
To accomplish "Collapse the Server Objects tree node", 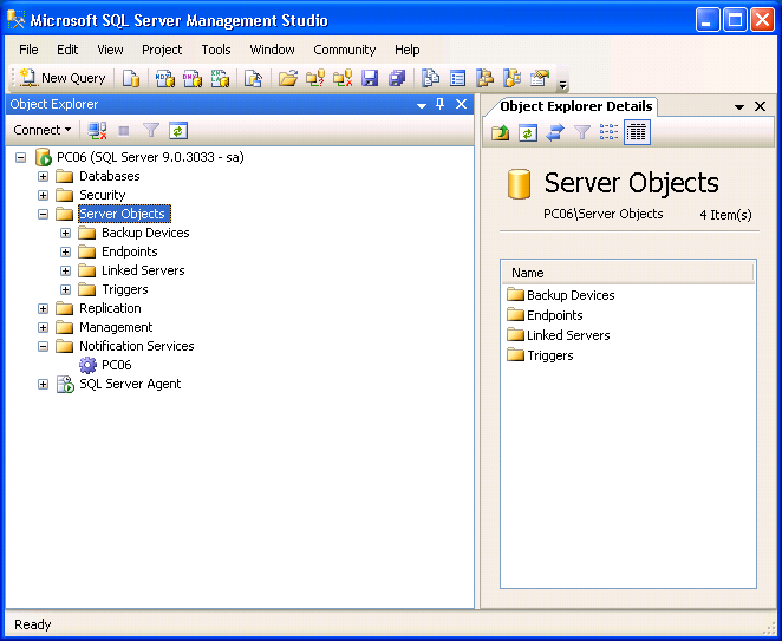I will 43,214.
